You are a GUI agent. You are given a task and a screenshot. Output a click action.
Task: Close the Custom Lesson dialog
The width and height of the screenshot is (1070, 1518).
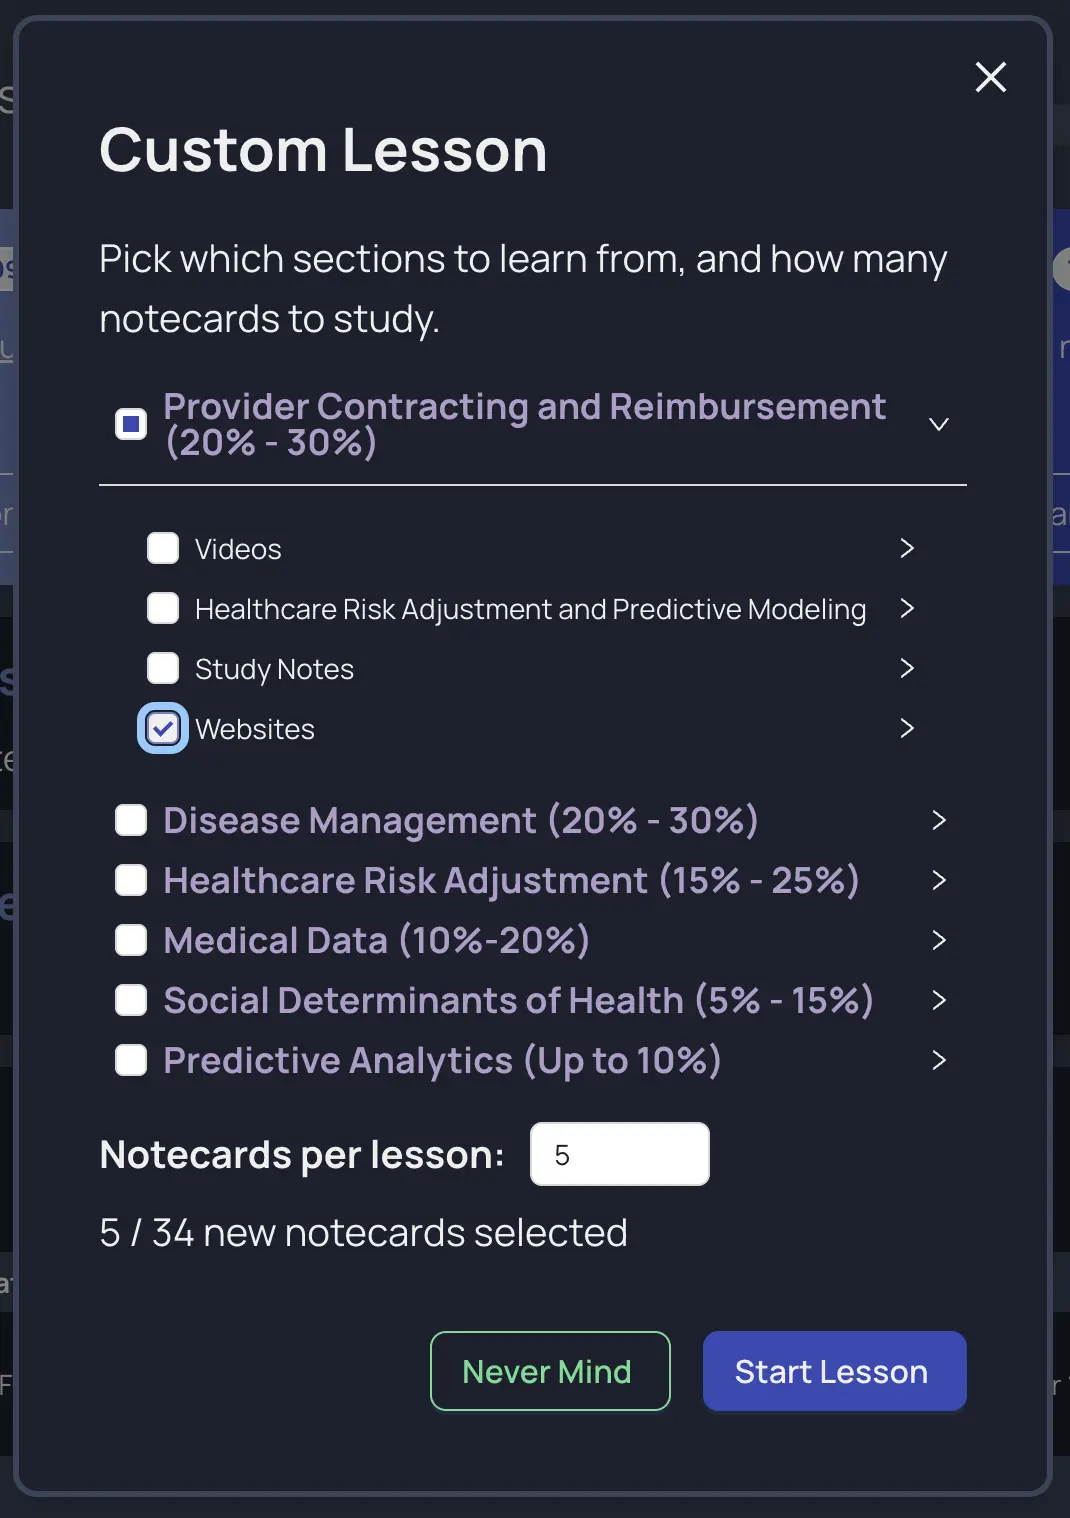(x=990, y=77)
